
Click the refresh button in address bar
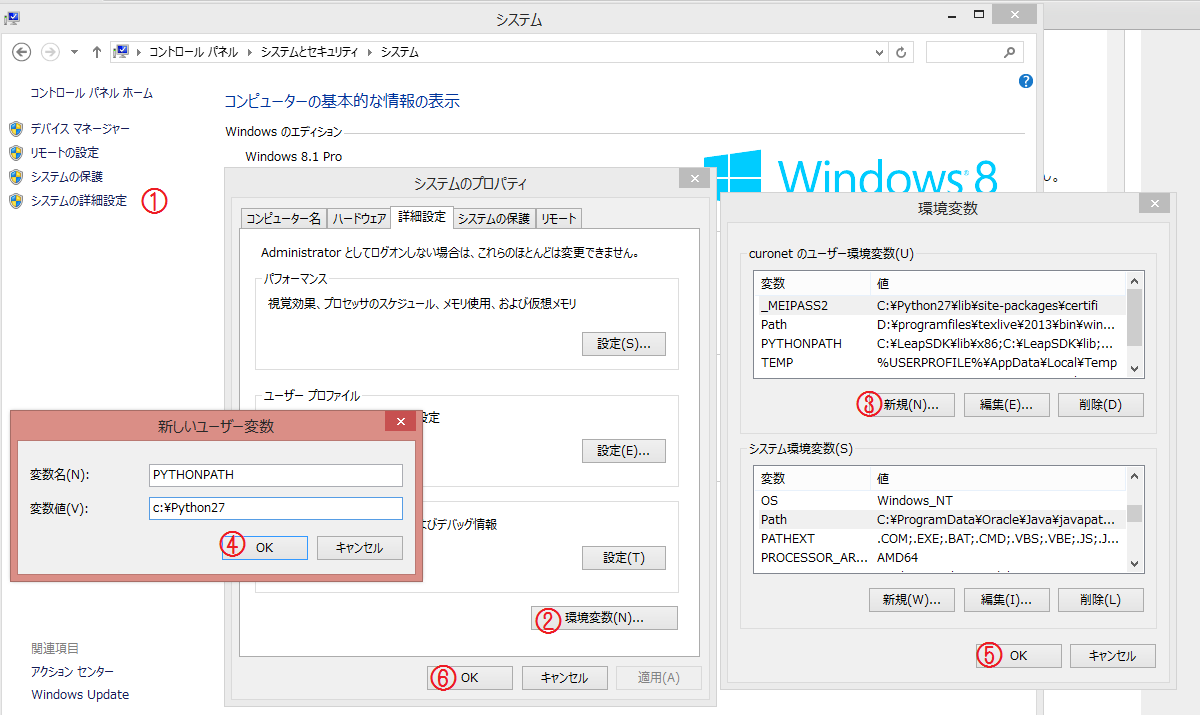click(x=902, y=52)
